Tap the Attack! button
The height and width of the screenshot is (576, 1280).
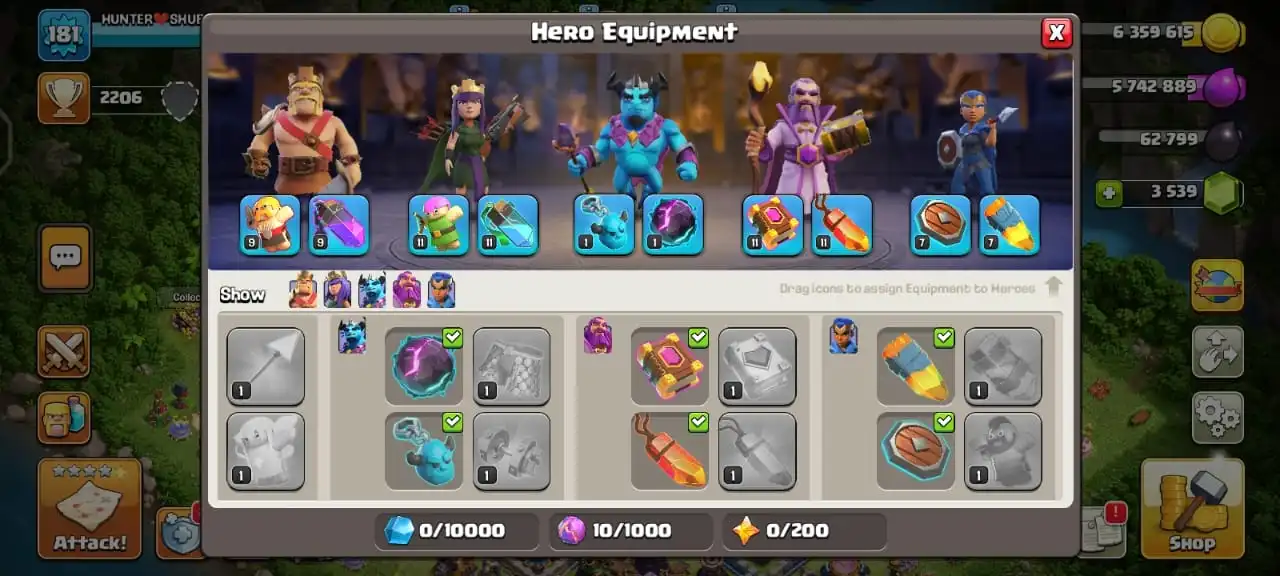(90, 508)
